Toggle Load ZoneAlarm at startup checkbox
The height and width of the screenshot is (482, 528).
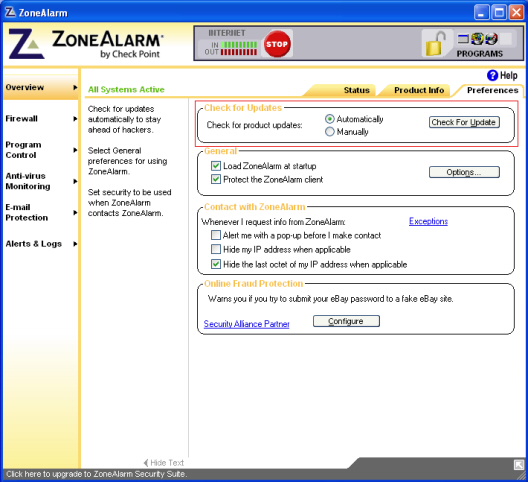coord(216,166)
